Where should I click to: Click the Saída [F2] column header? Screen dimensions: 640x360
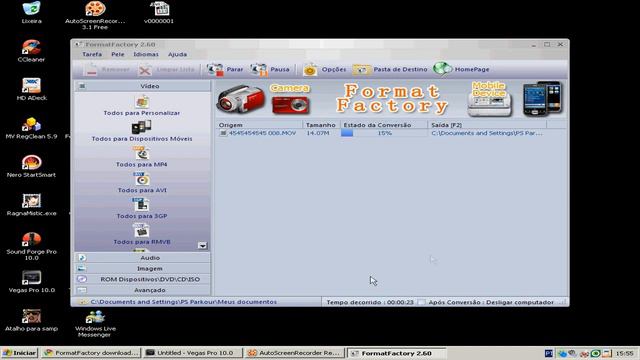click(x=487, y=125)
